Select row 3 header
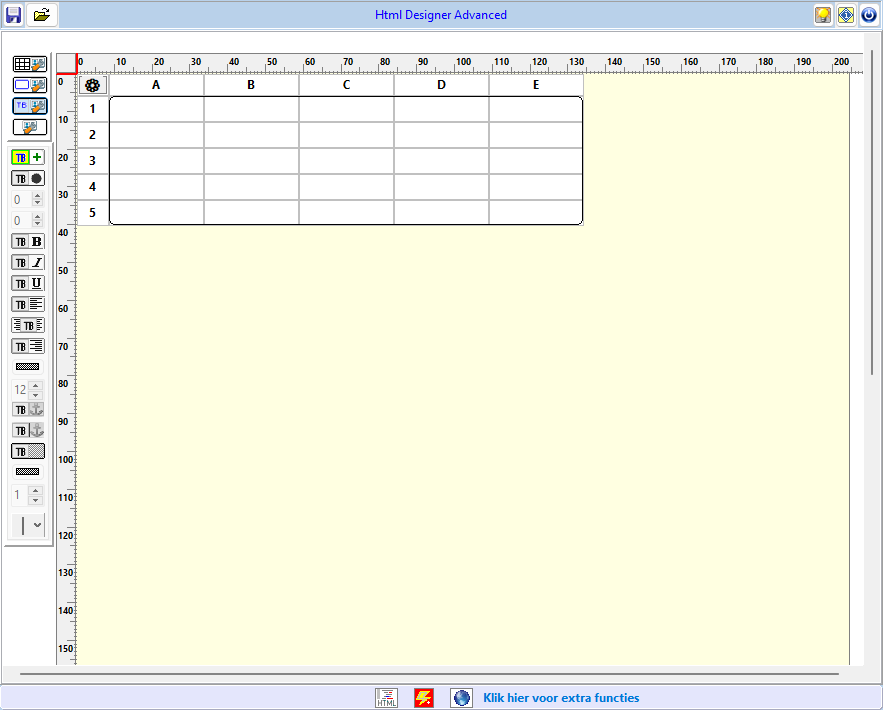The image size is (883, 710). click(92, 161)
